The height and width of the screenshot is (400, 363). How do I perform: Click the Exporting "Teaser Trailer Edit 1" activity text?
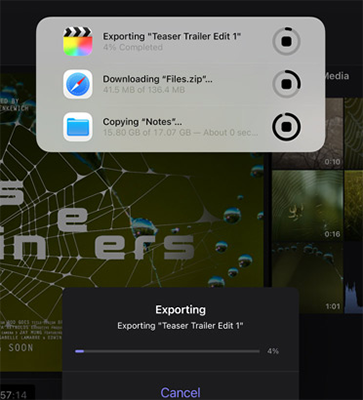point(172,36)
